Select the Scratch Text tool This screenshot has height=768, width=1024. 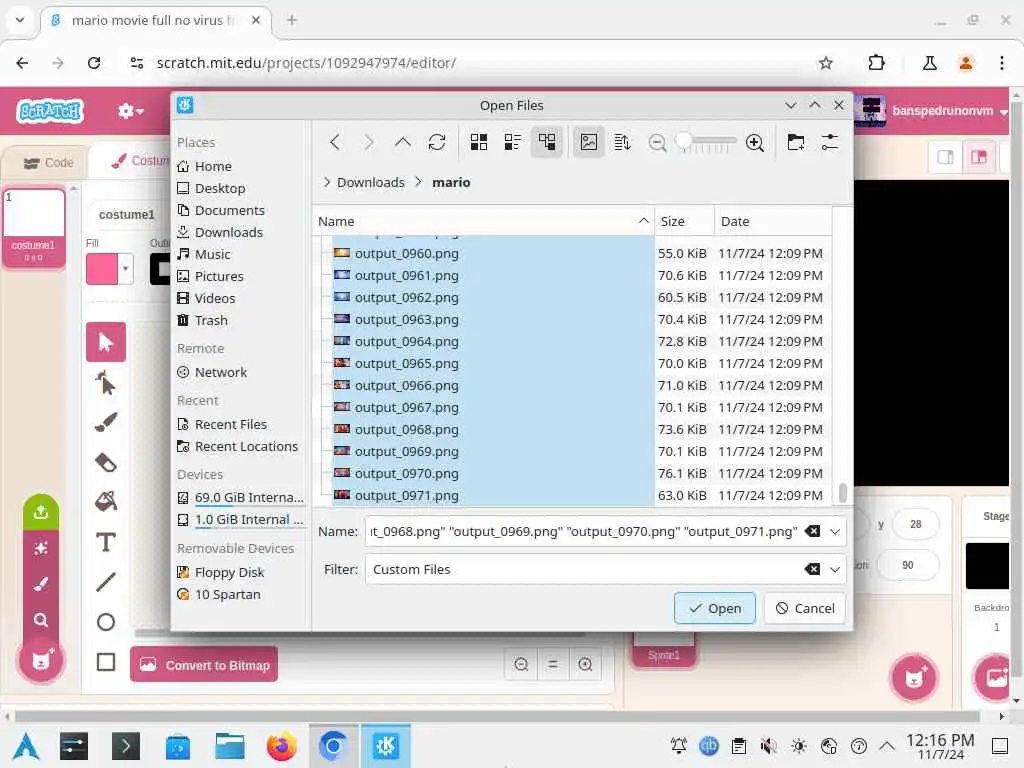[x=106, y=542]
